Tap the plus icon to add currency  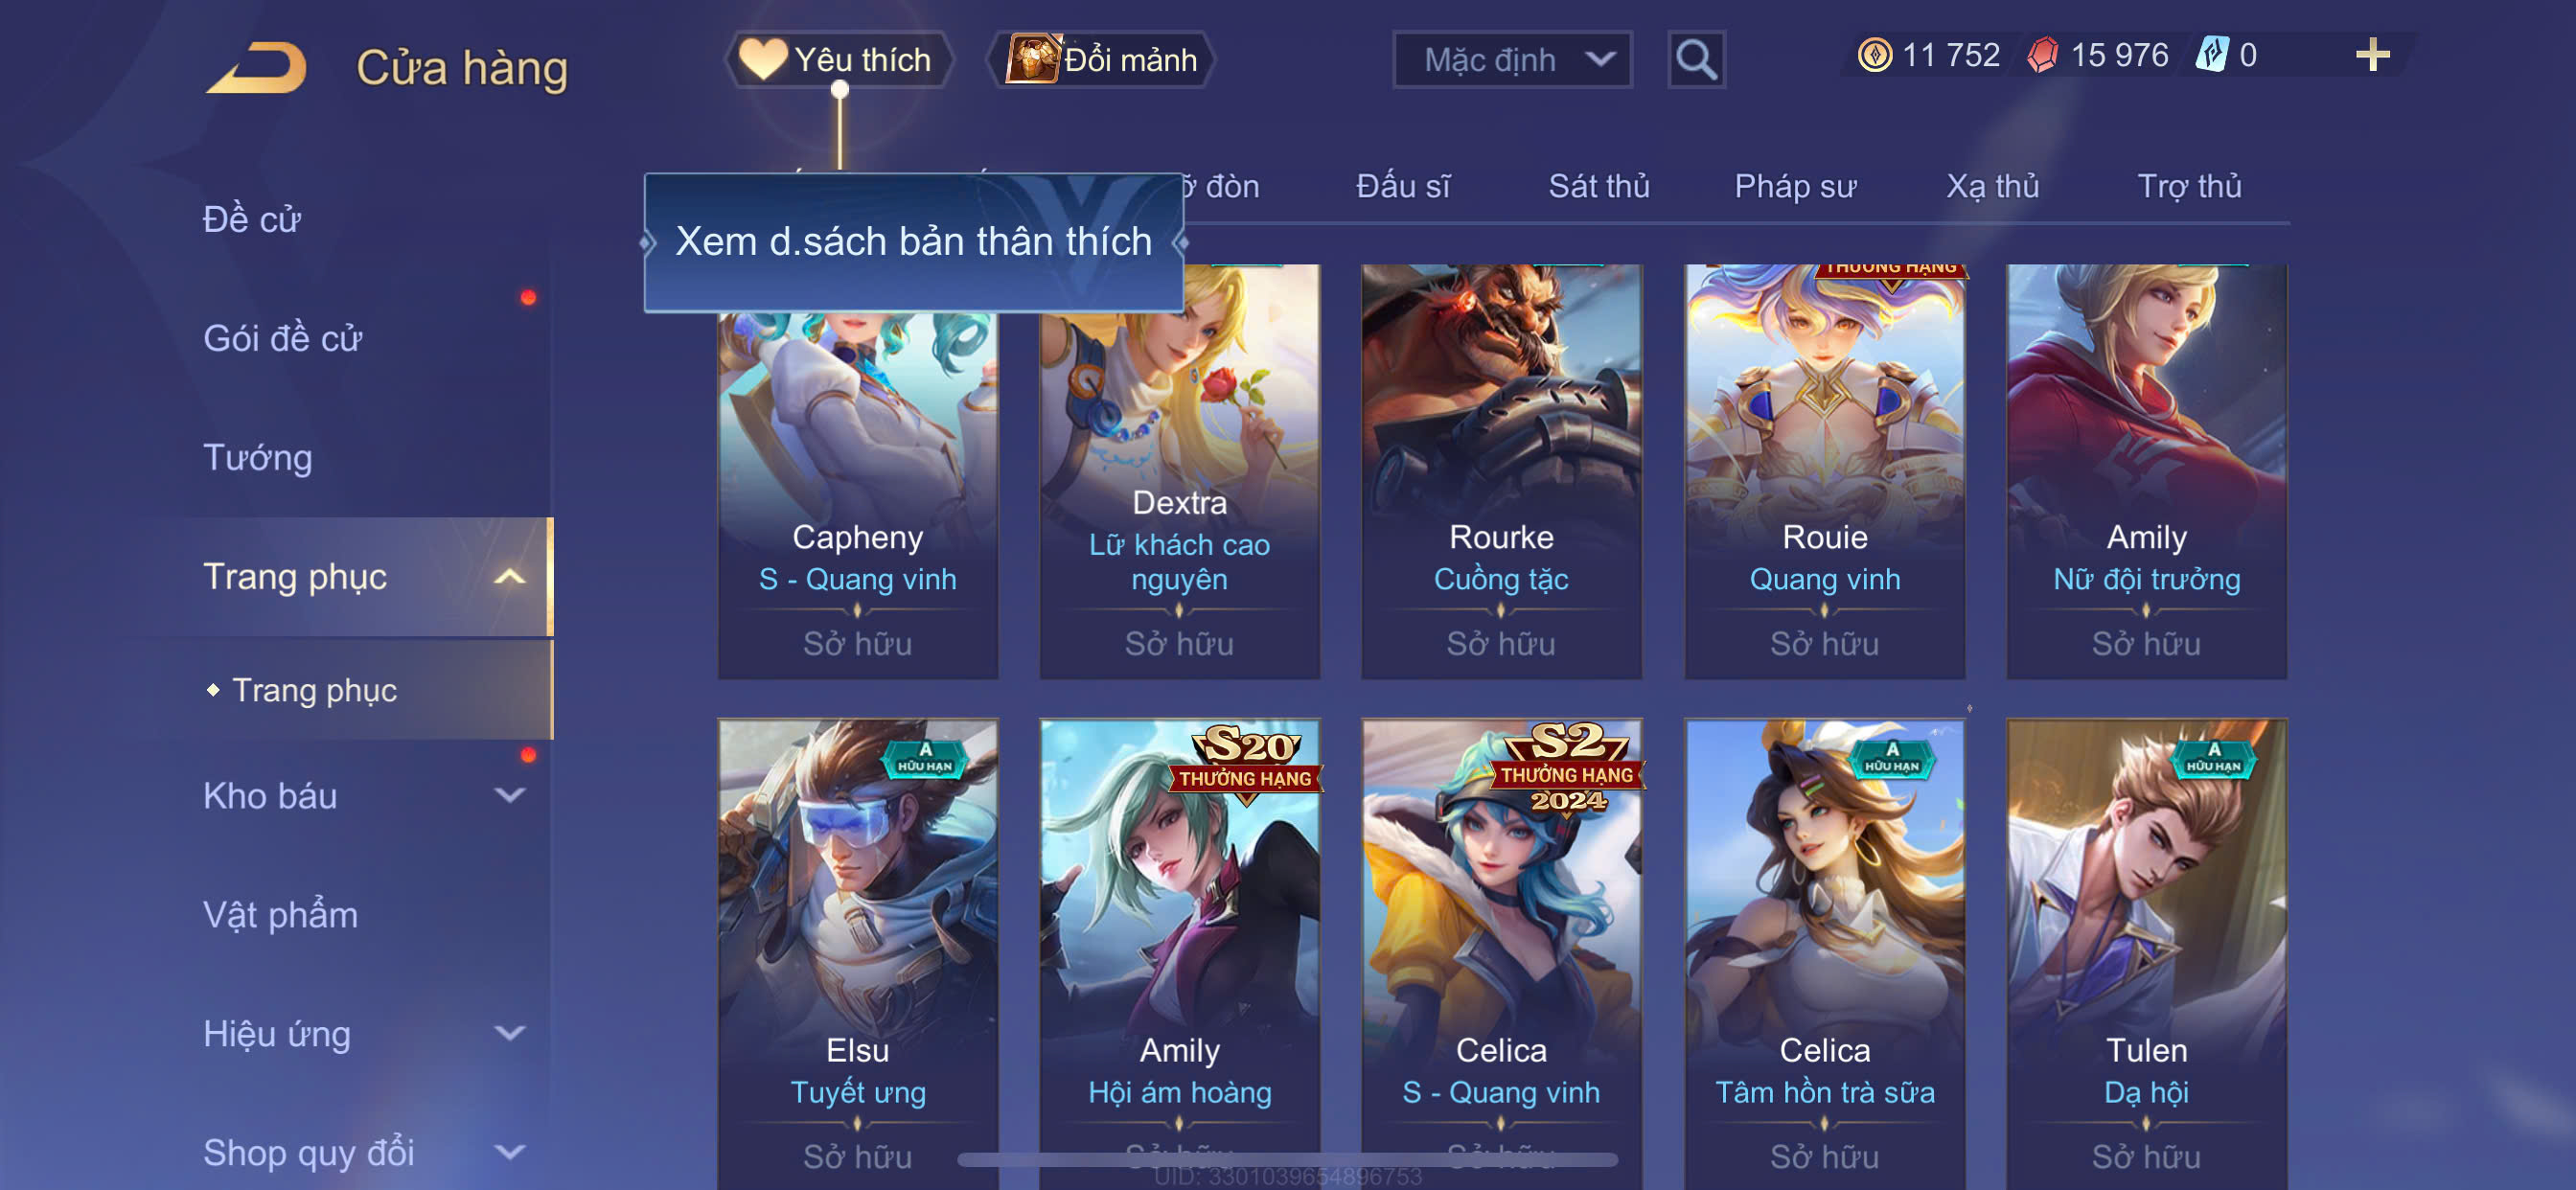(2371, 54)
